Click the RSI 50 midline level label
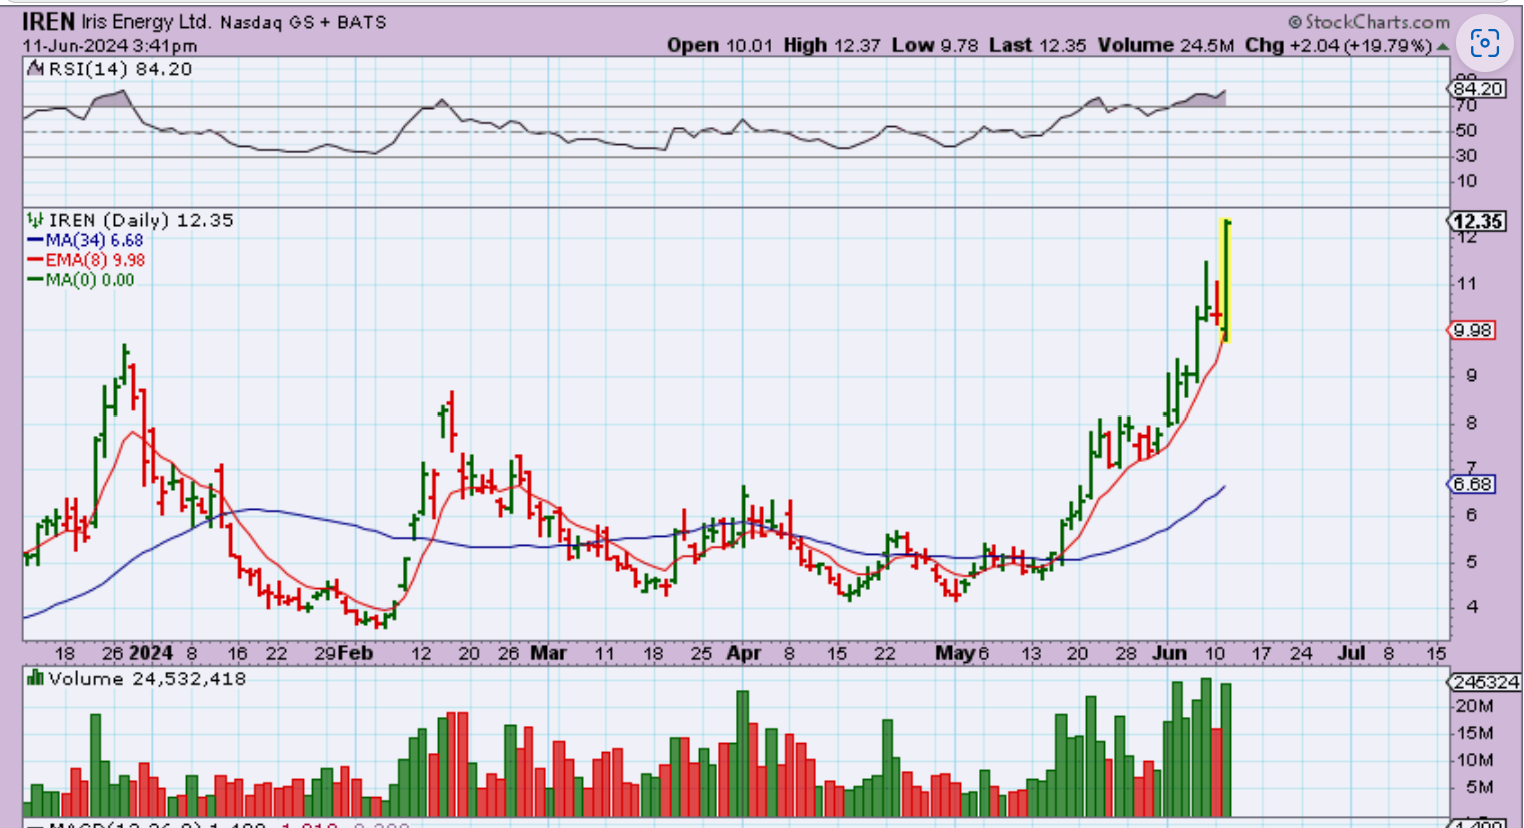 point(1466,131)
